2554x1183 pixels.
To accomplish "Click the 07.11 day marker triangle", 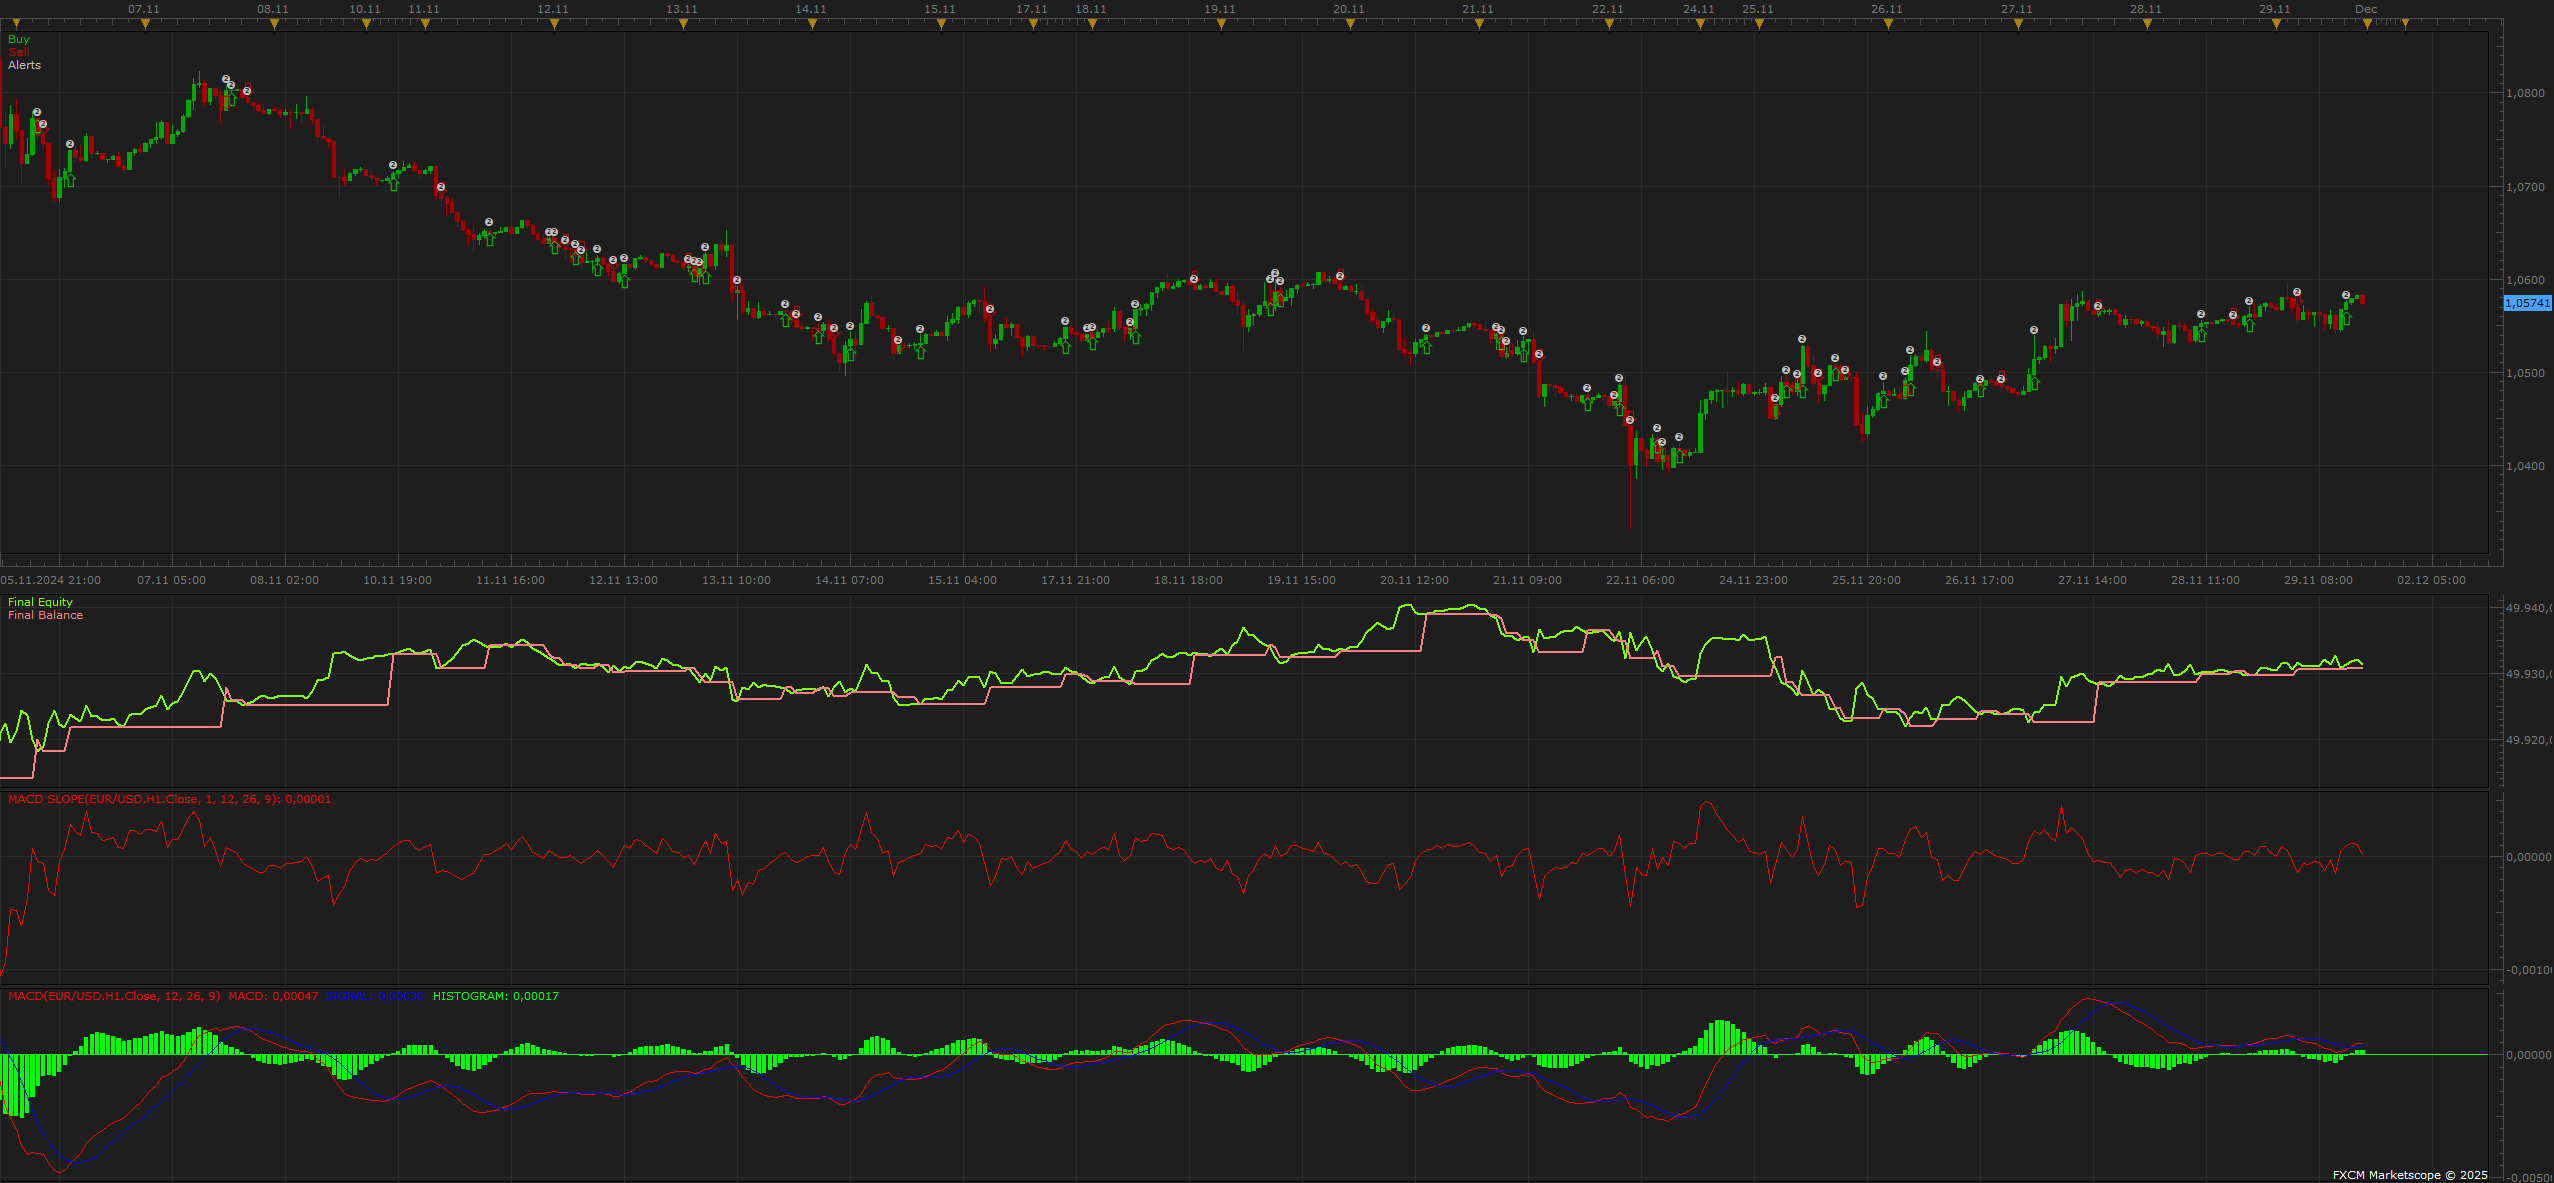I will [145, 24].
